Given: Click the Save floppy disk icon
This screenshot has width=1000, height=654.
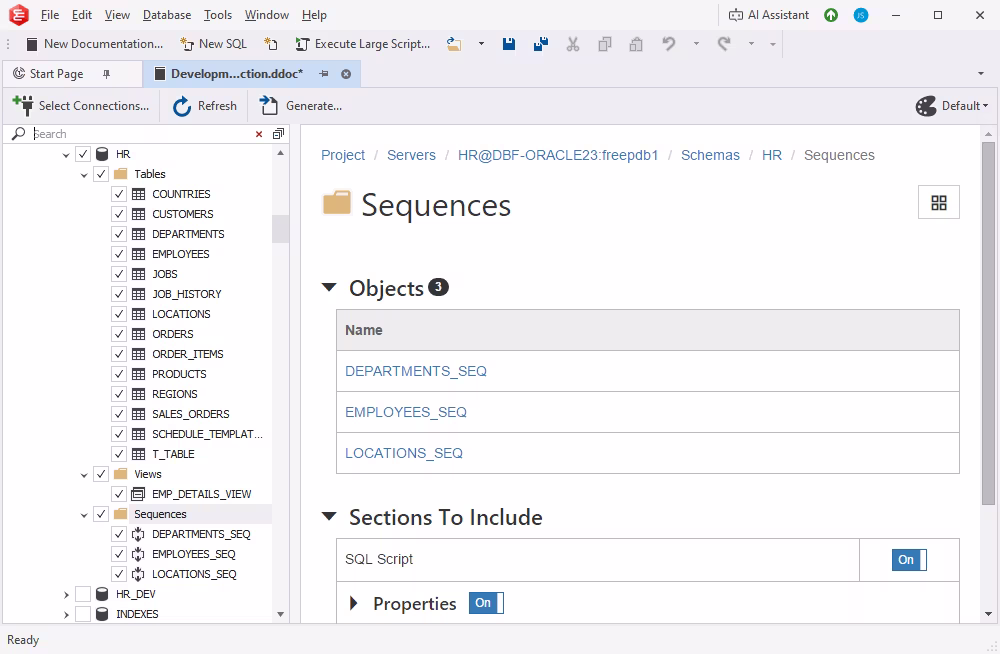Looking at the screenshot, I should 509,44.
